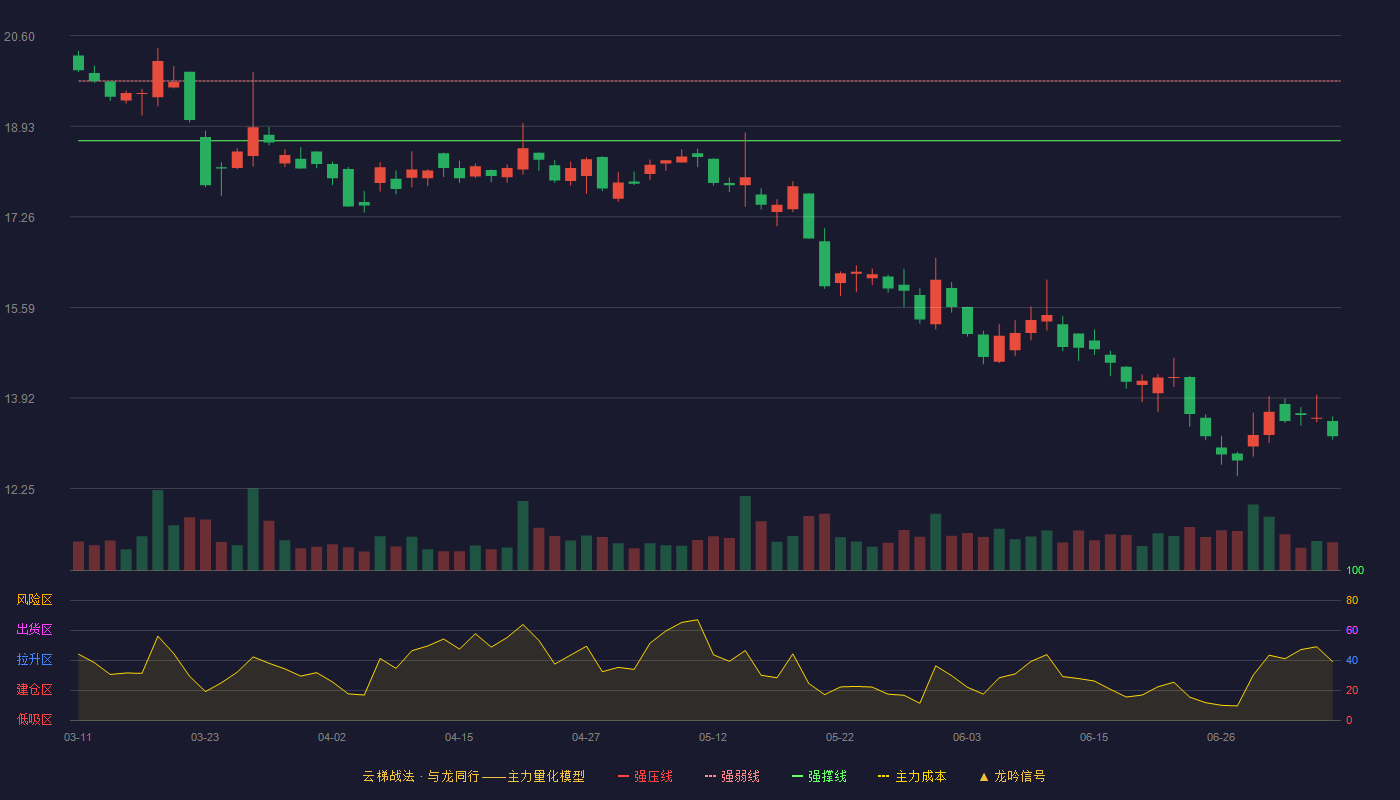Select the 建仓区 zone label
The height and width of the screenshot is (800, 1400).
pyautogui.click(x=34, y=690)
